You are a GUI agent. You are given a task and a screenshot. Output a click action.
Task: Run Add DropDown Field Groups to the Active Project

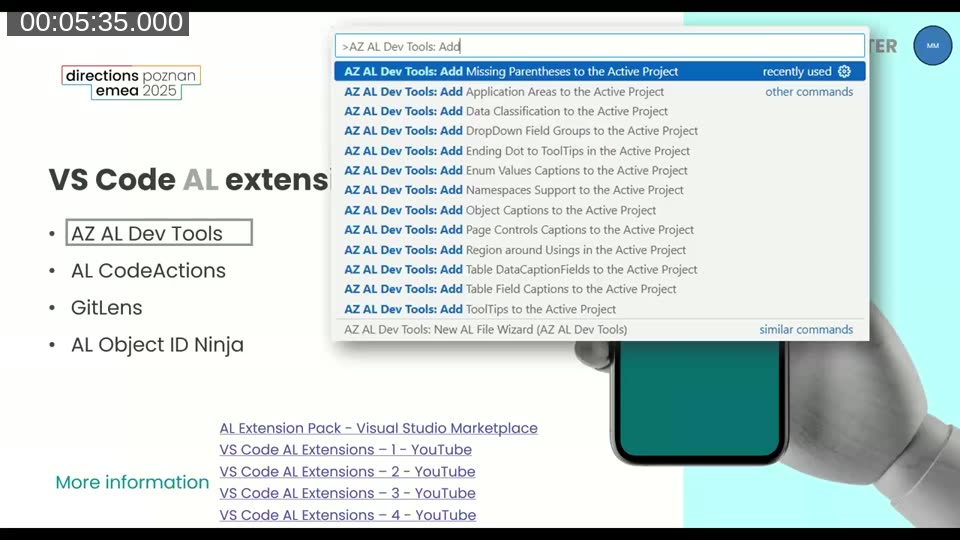[x=600, y=130]
